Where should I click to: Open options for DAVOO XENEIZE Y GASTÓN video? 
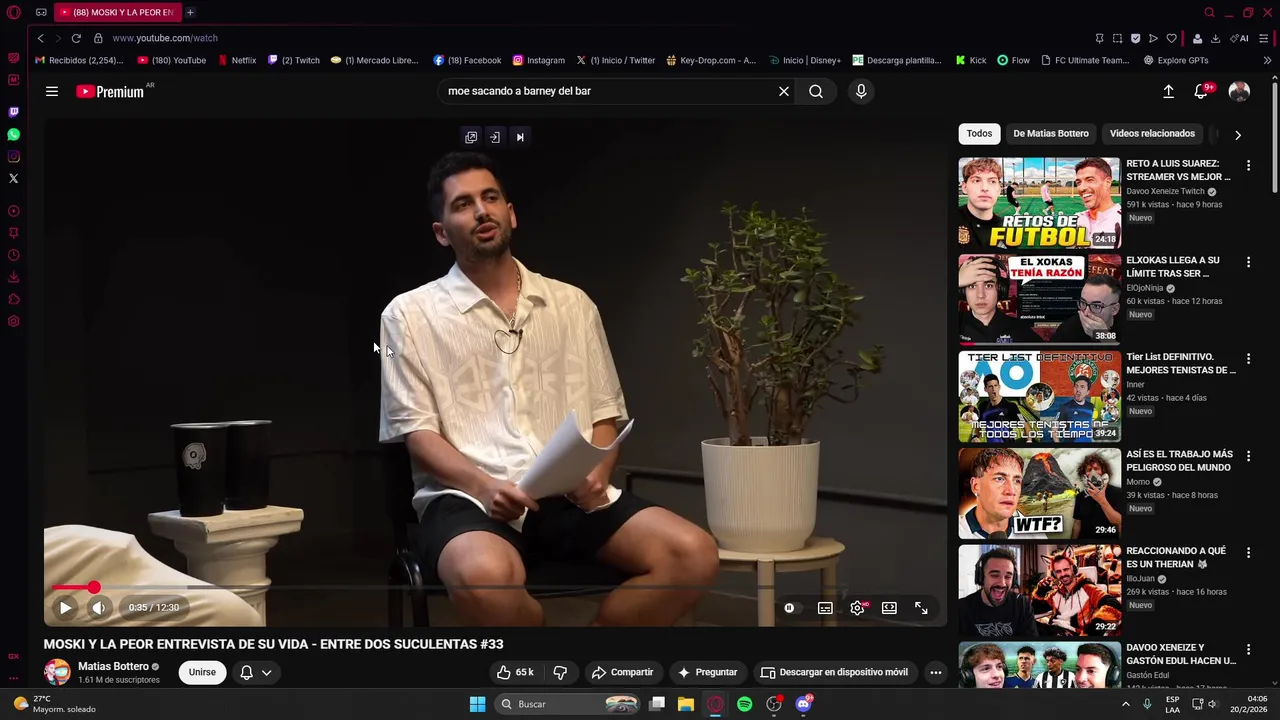pos(1248,650)
